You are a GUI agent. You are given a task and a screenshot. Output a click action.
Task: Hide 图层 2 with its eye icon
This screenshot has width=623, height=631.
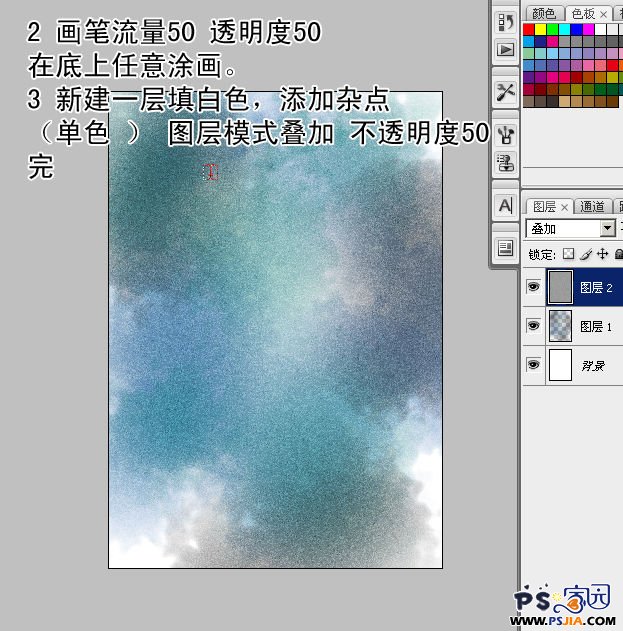533,287
